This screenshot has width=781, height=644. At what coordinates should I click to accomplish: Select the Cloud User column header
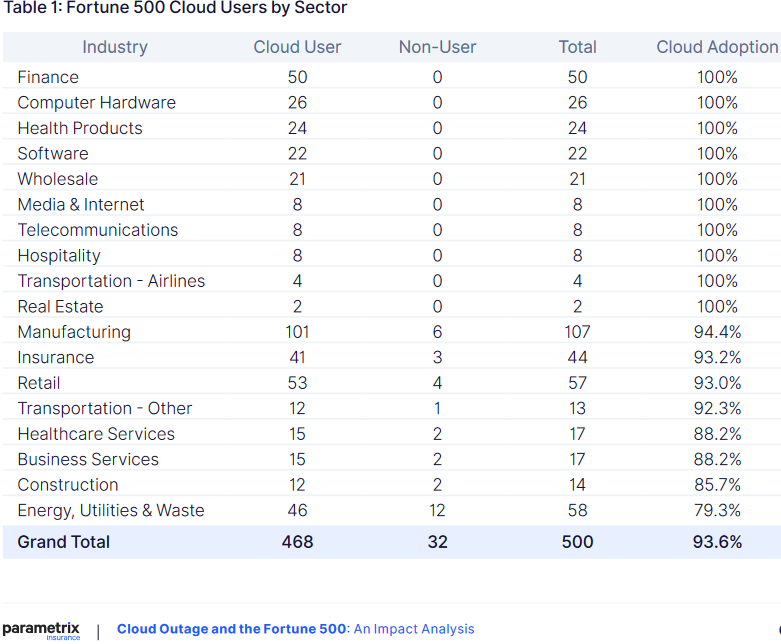click(297, 47)
